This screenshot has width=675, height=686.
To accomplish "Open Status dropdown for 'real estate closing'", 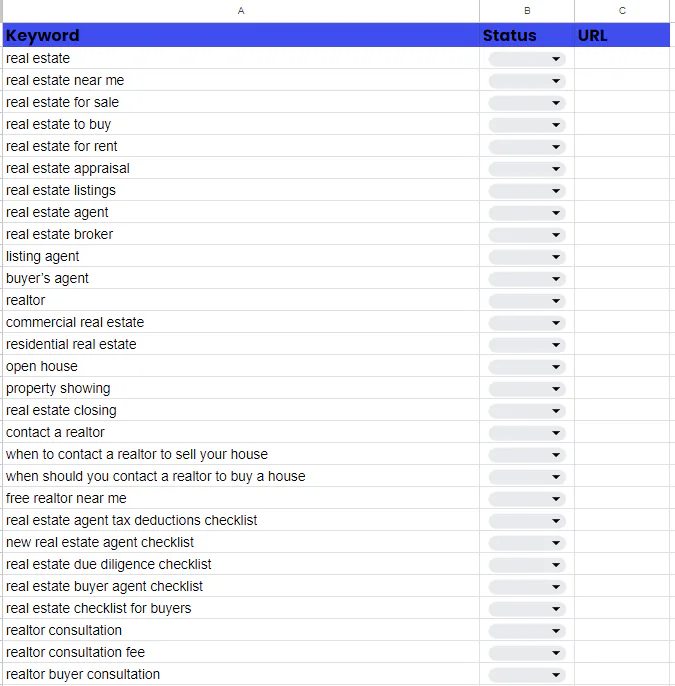I will coord(527,411).
